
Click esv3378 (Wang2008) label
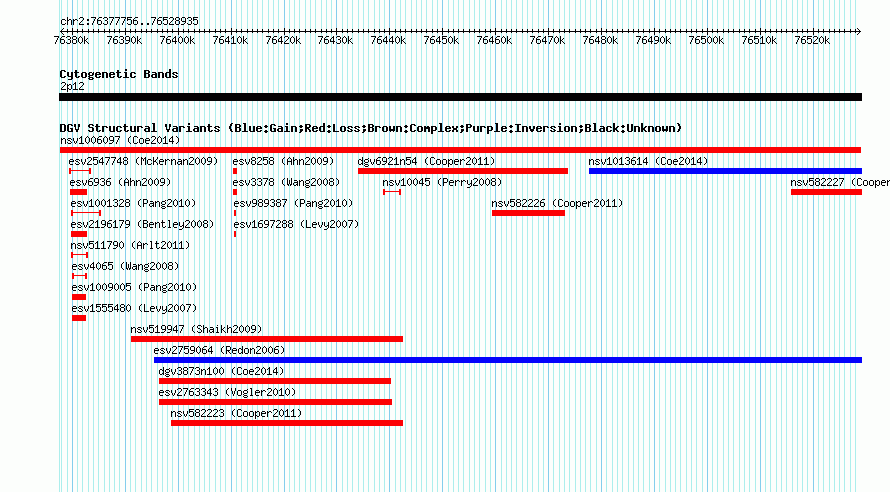286,182
